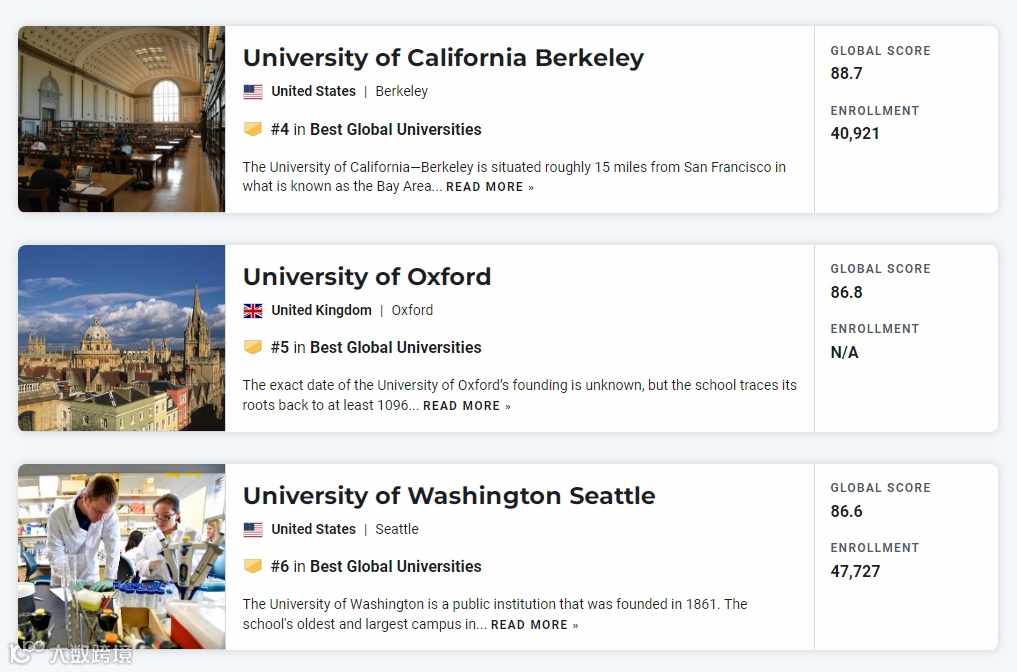1017x672 pixels.
Task: Click READ MORE on Washington description
Action: [534, 625]
